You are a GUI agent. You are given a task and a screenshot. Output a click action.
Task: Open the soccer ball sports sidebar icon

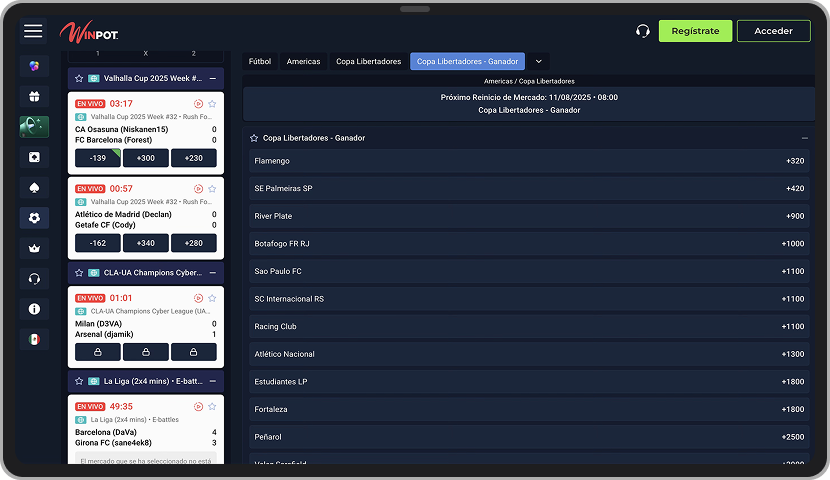[34, 218]
